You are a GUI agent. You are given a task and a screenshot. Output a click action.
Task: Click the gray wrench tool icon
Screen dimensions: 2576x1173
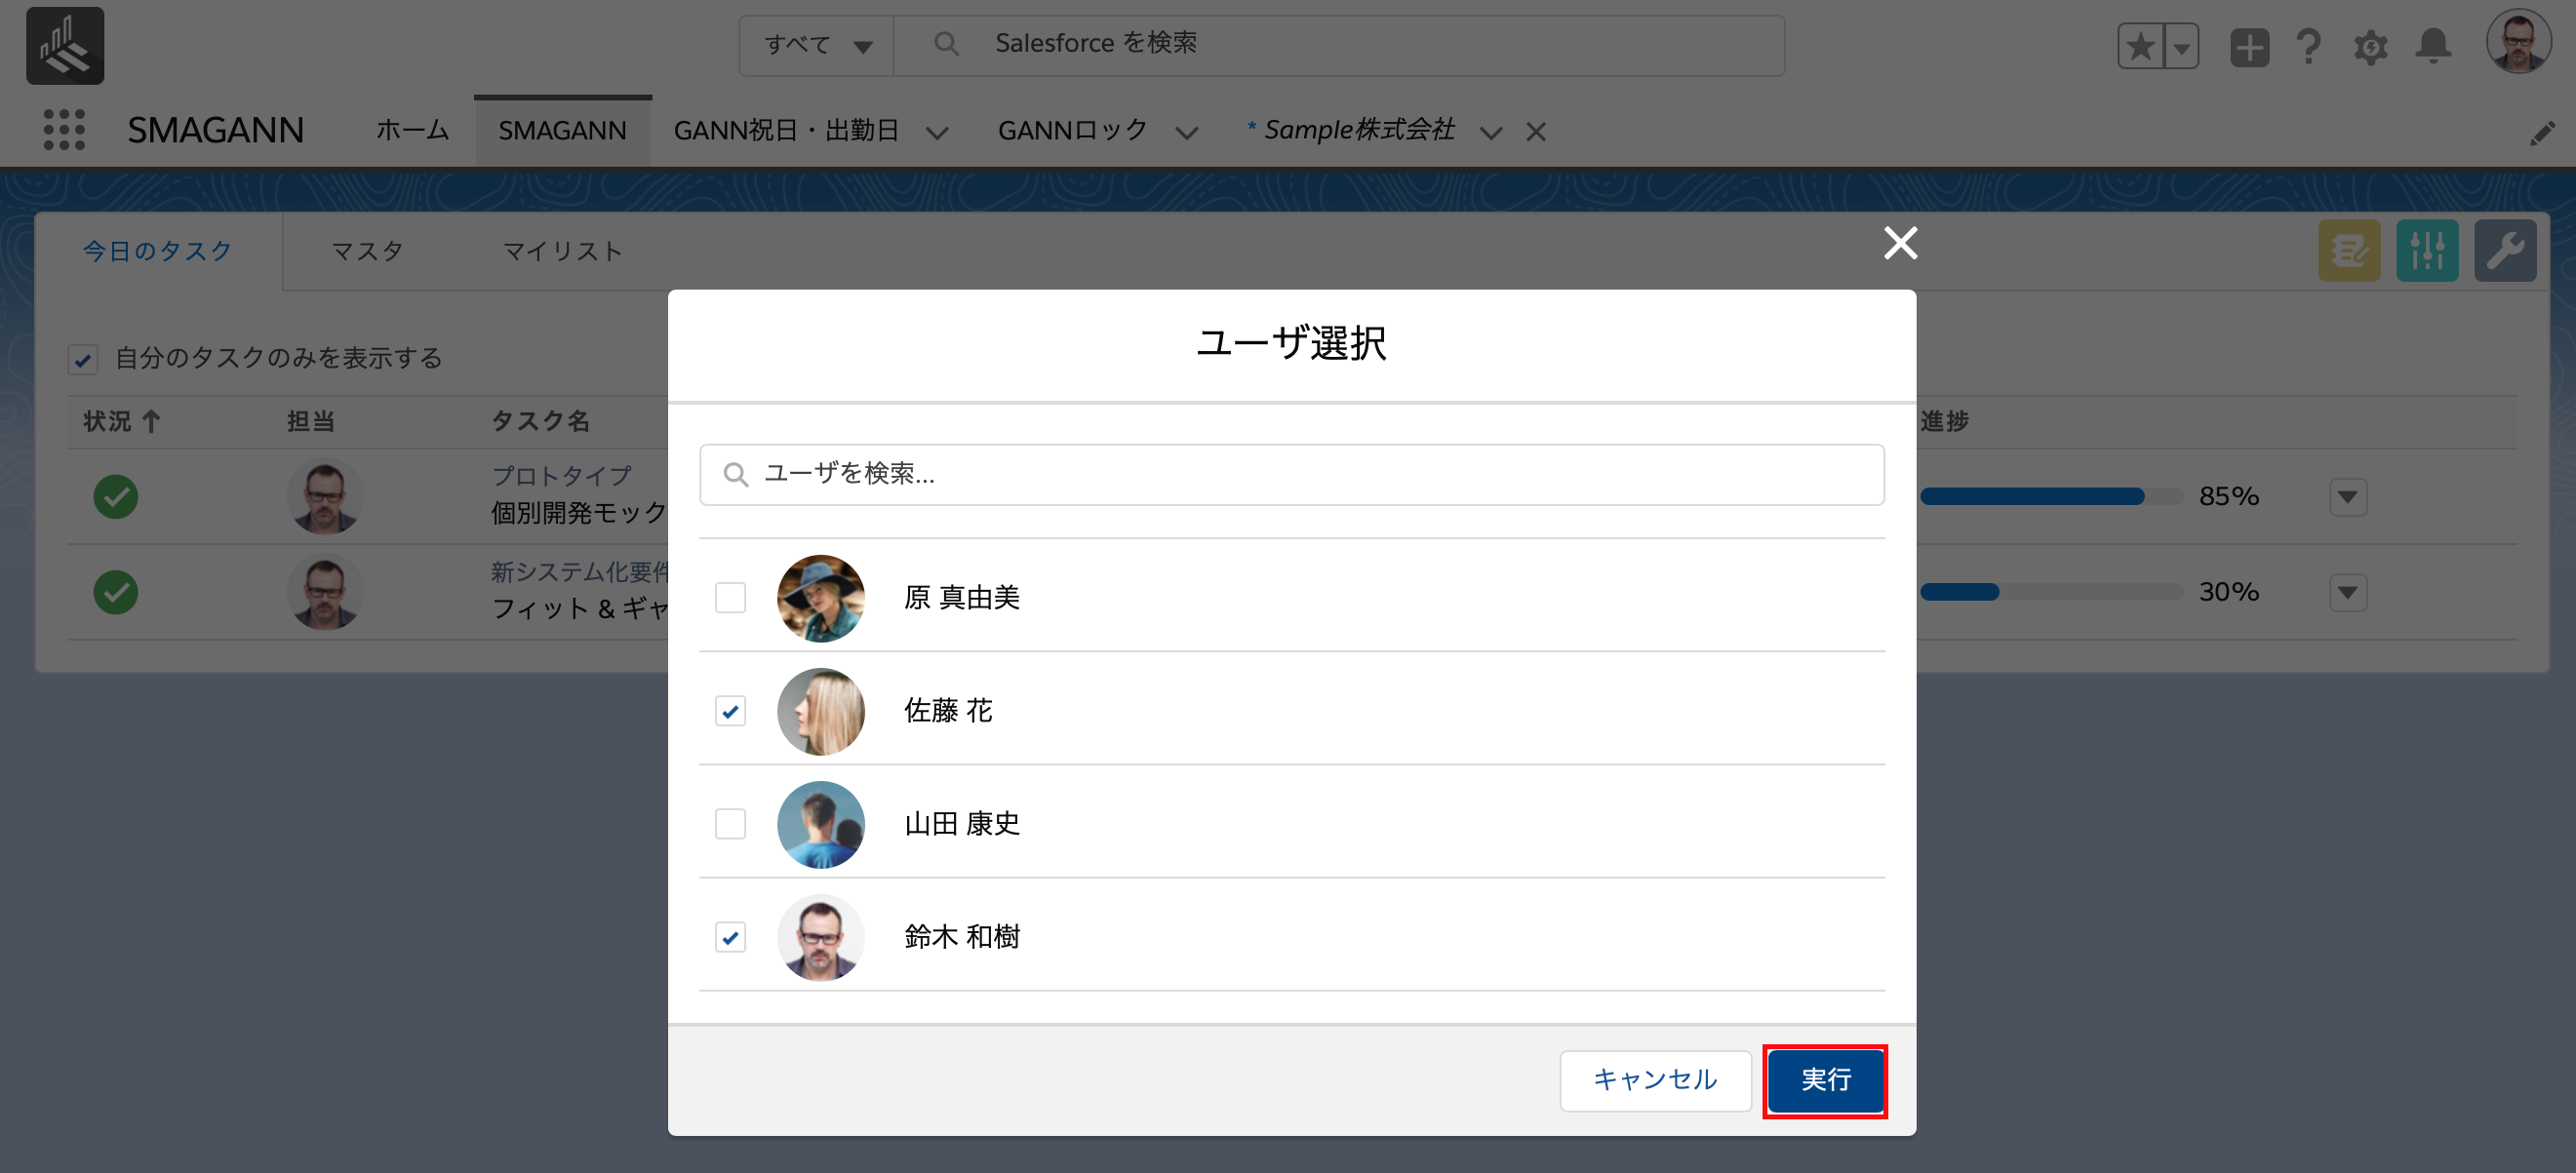pyautogui.click(x=2505, y=250)
